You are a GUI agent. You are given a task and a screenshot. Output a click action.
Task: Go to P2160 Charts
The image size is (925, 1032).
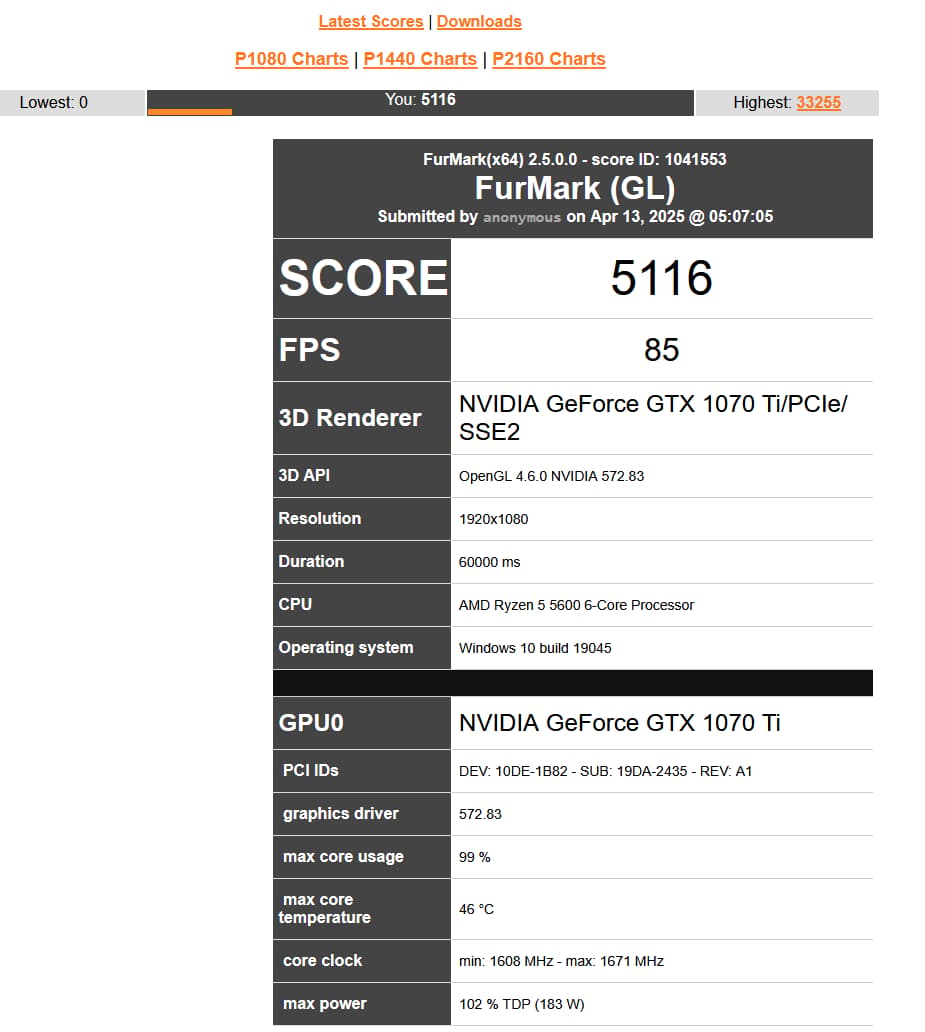coord(548,59)
